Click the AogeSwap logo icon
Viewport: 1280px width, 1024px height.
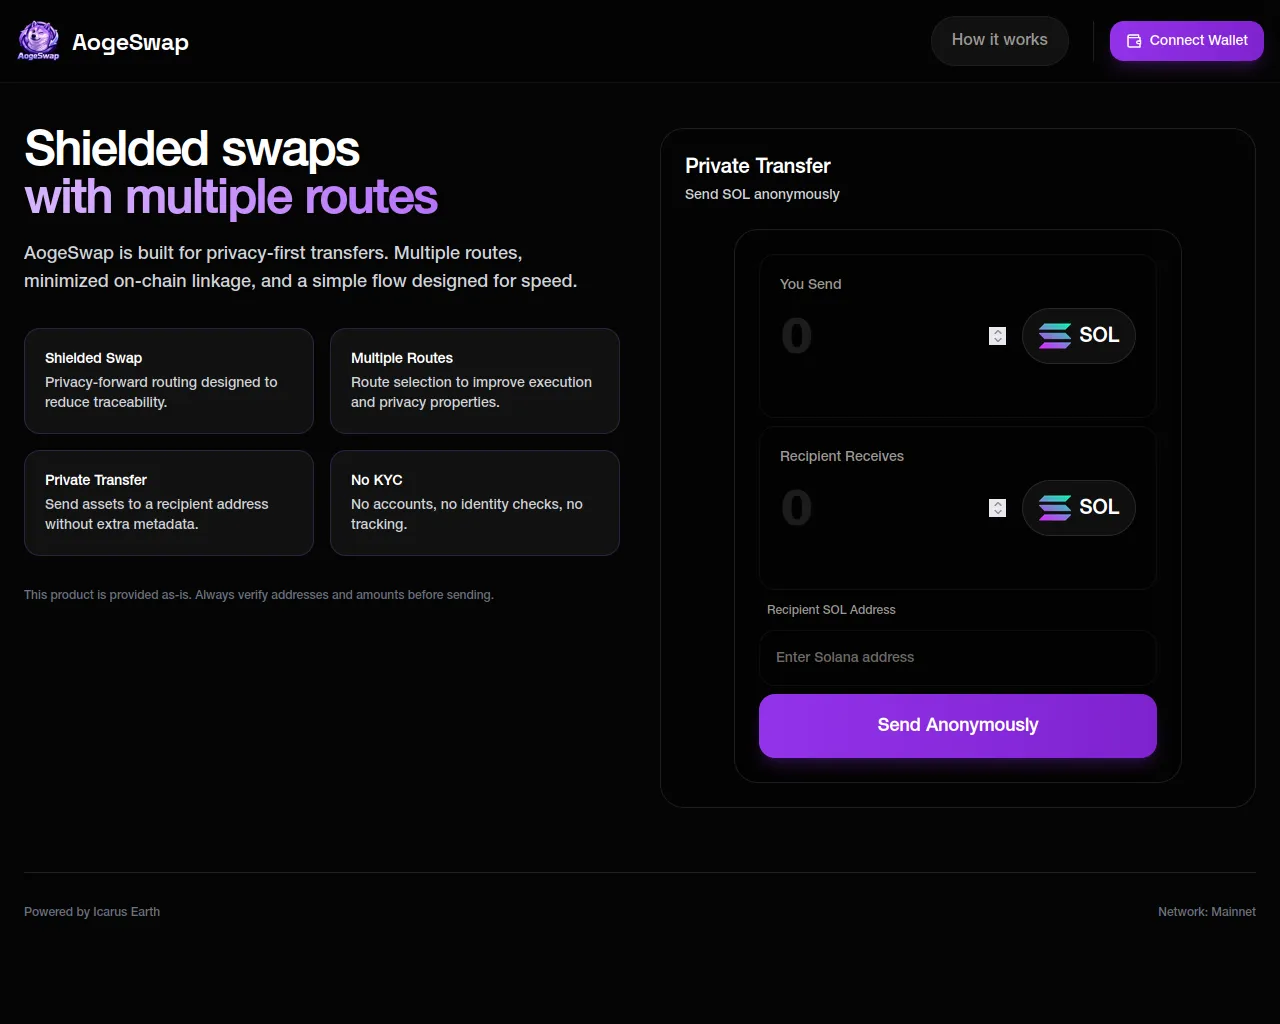coord(38,40)
